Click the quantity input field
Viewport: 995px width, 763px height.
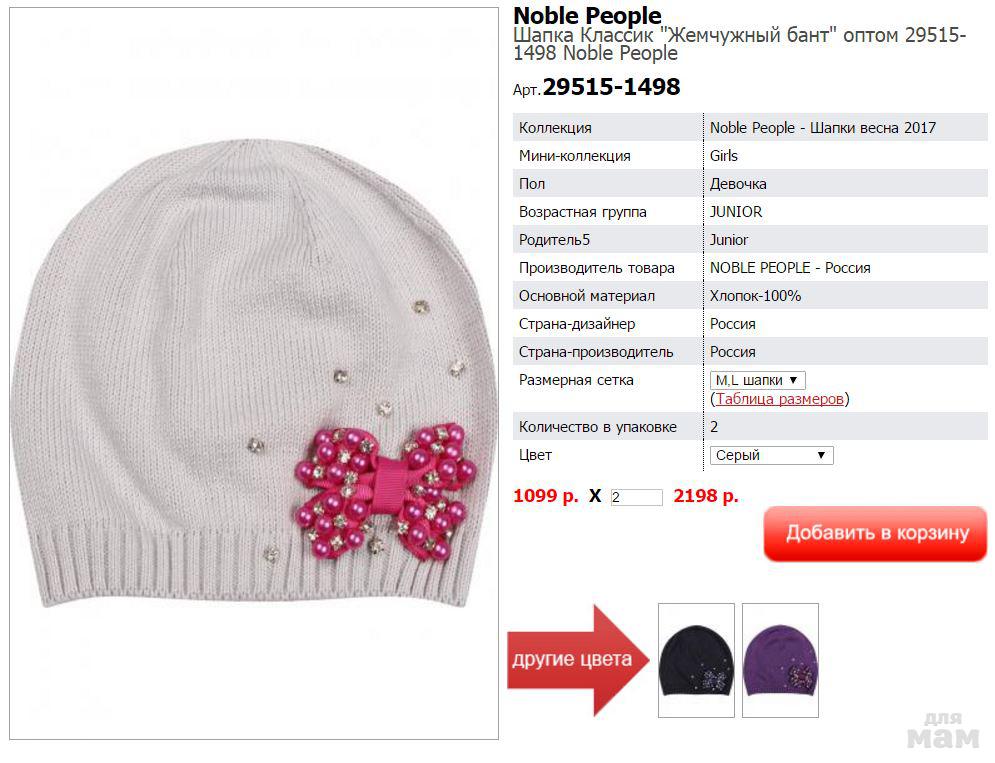tap(636, 497)
